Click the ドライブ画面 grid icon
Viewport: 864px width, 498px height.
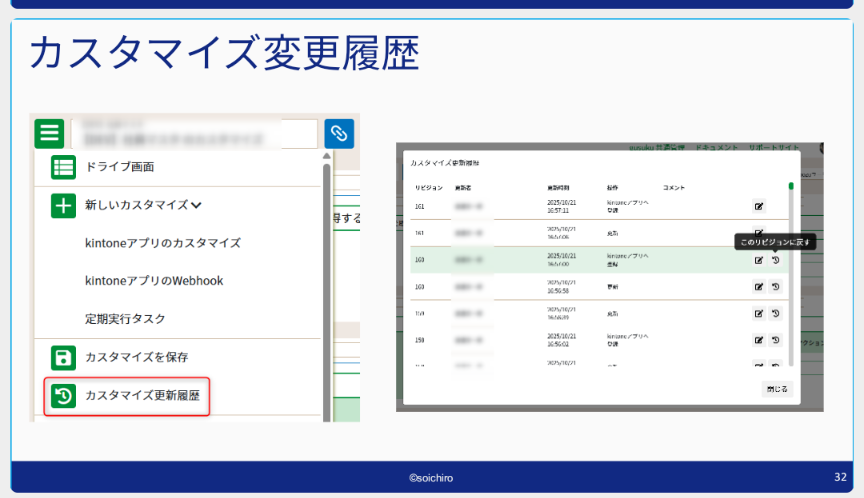63,168
